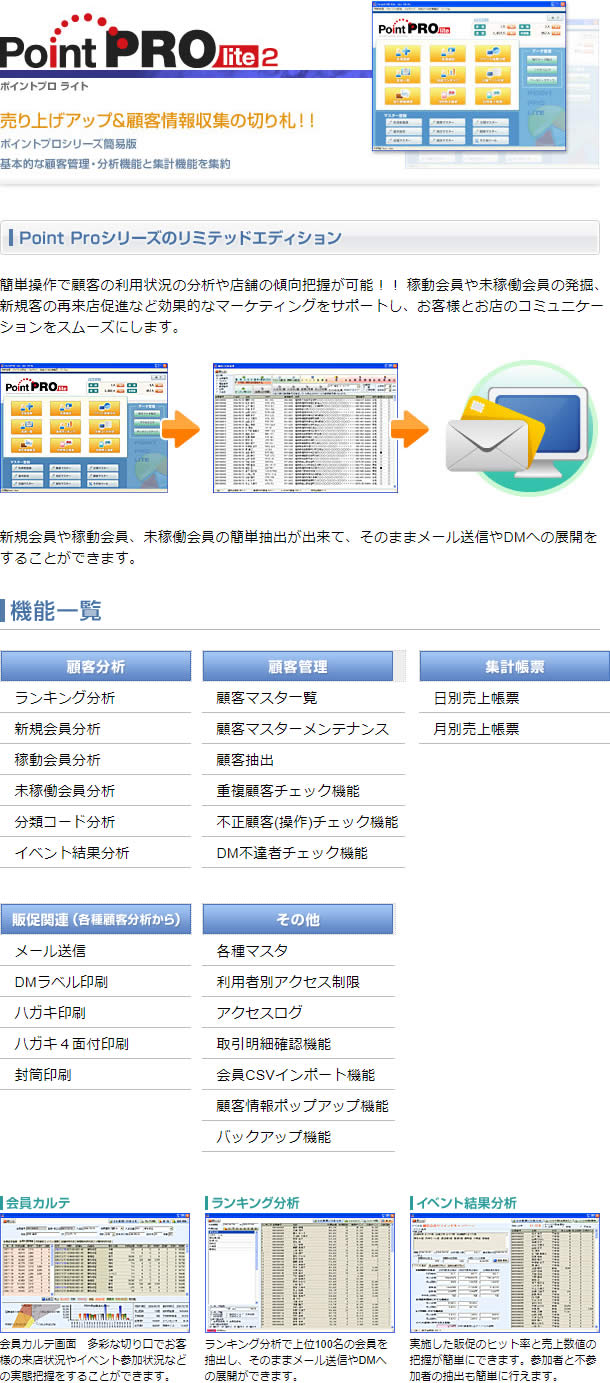Click the 会員カルテ section heading
Image resolution: width=610 pixels, height=1383 pixels.
click(x=37, y=1202)
